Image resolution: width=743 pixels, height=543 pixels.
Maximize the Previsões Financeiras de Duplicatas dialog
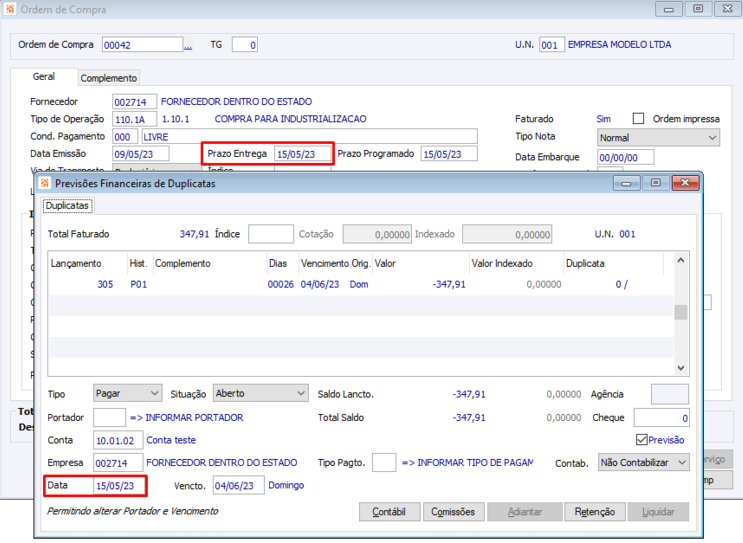click(x=655, y=183)
